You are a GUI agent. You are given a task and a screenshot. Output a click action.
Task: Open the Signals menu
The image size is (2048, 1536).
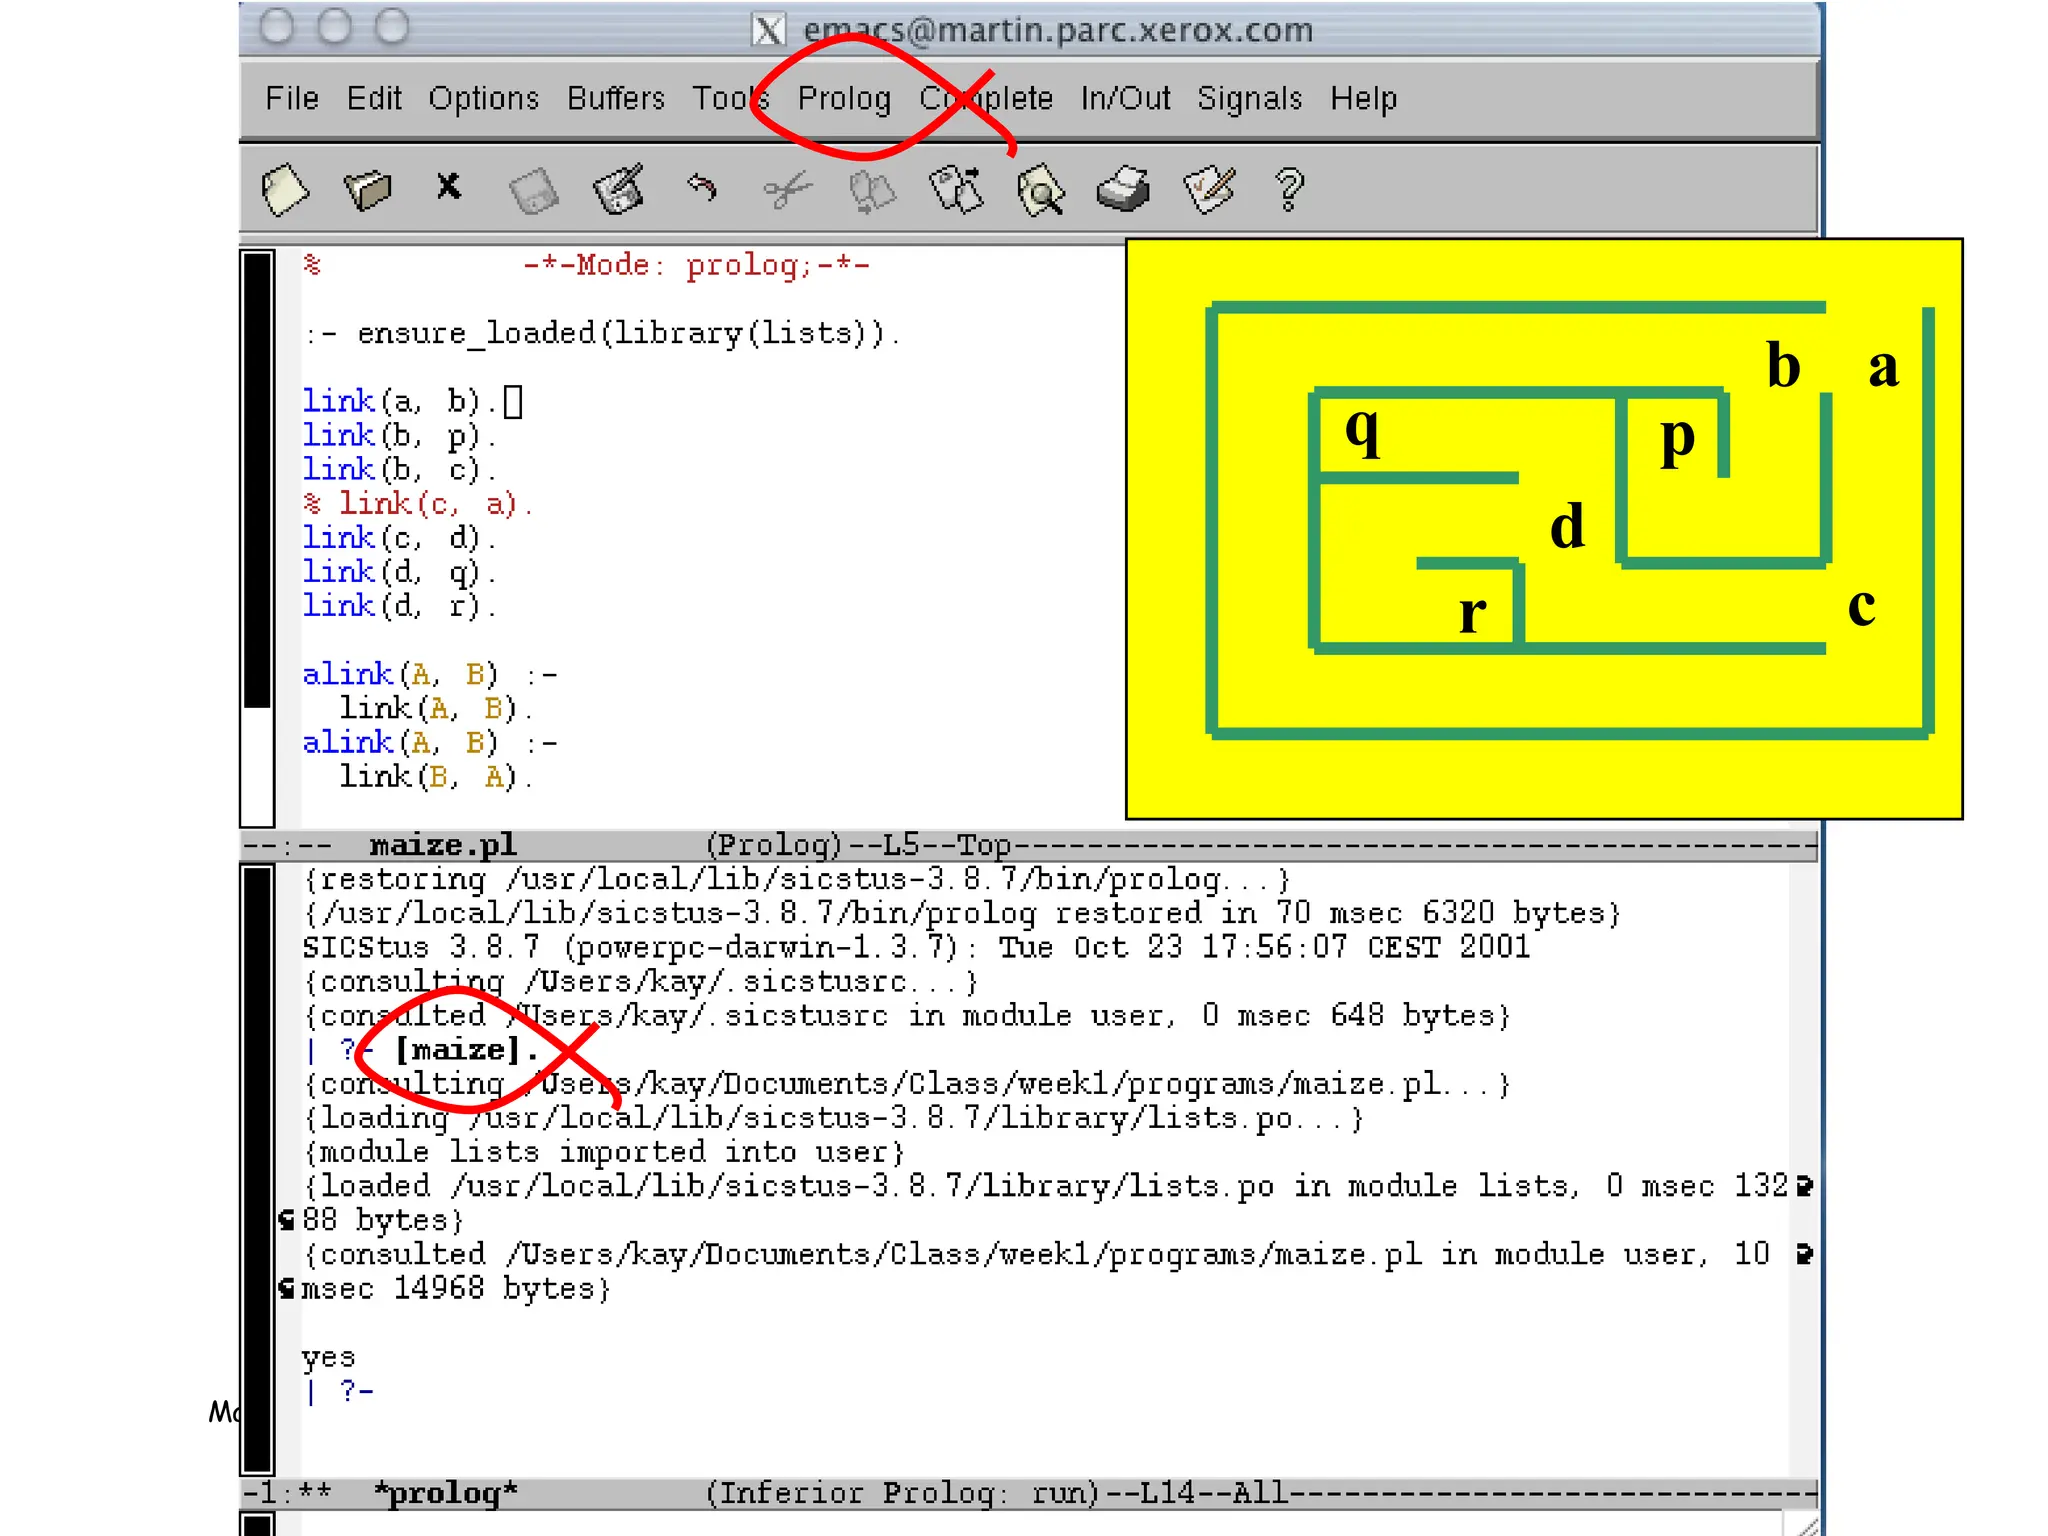(x=1250, y=99)
